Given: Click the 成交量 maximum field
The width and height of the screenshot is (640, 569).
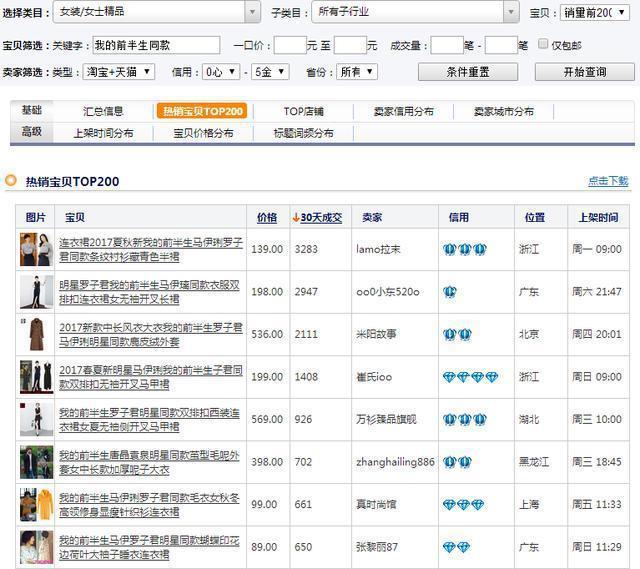Looking at the screenshot, I should point(501,45).
